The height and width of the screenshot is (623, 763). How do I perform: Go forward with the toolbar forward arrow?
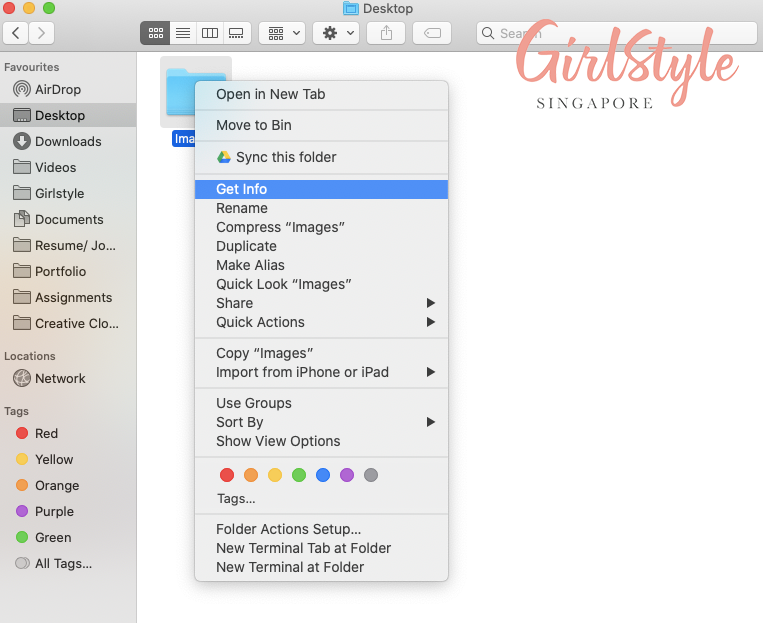41,33
